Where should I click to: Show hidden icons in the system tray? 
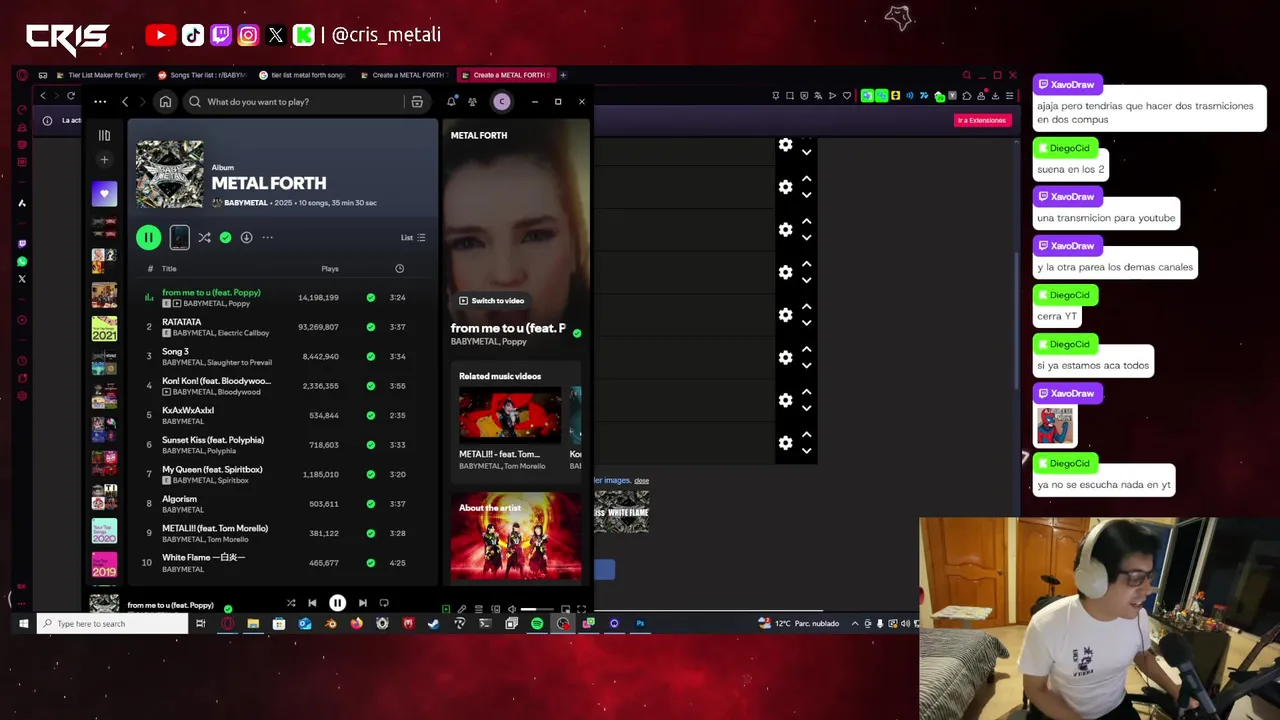tap(855, 624)
